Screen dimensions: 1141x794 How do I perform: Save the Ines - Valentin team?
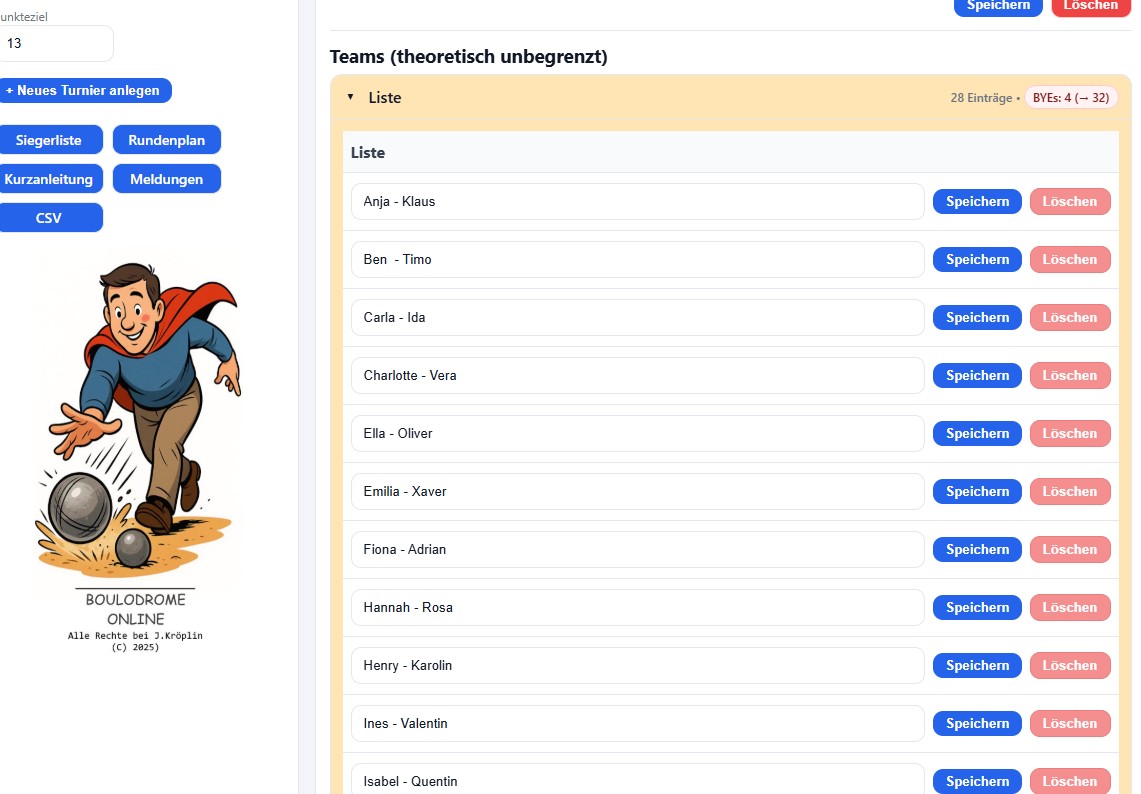pos(977,723)
